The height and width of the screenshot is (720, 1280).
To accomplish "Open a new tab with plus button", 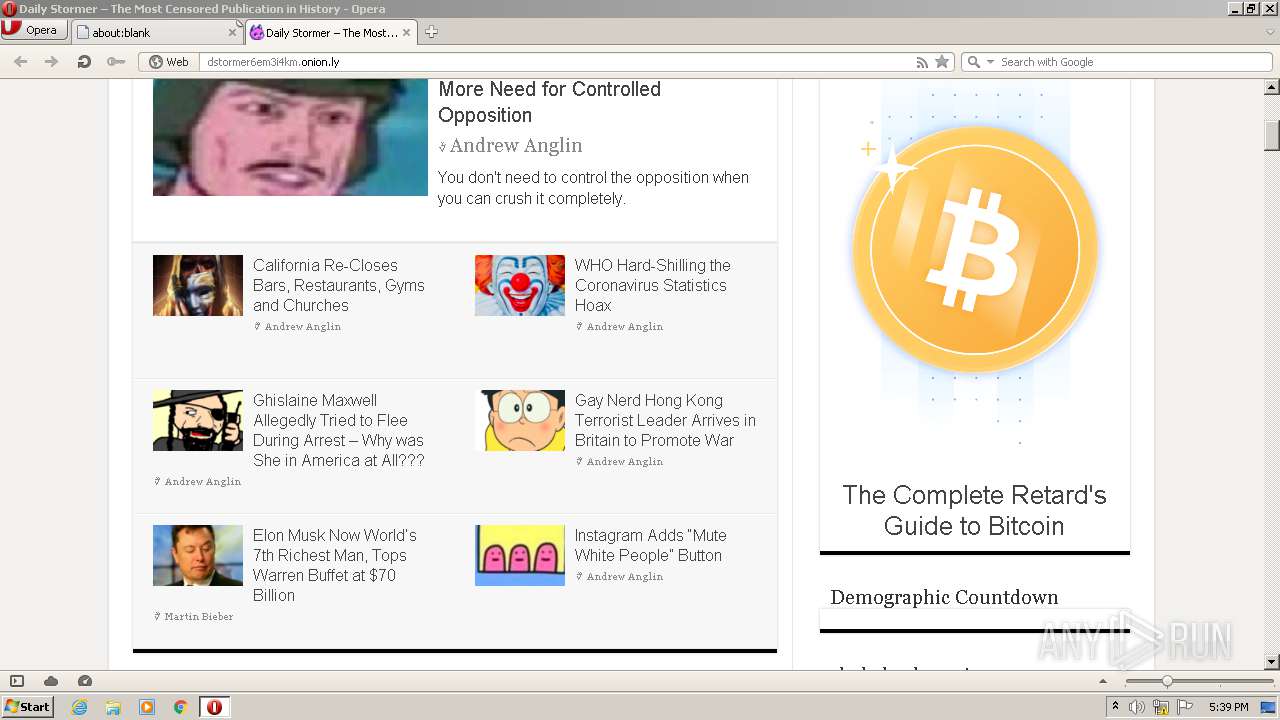I will pos(431,32).
